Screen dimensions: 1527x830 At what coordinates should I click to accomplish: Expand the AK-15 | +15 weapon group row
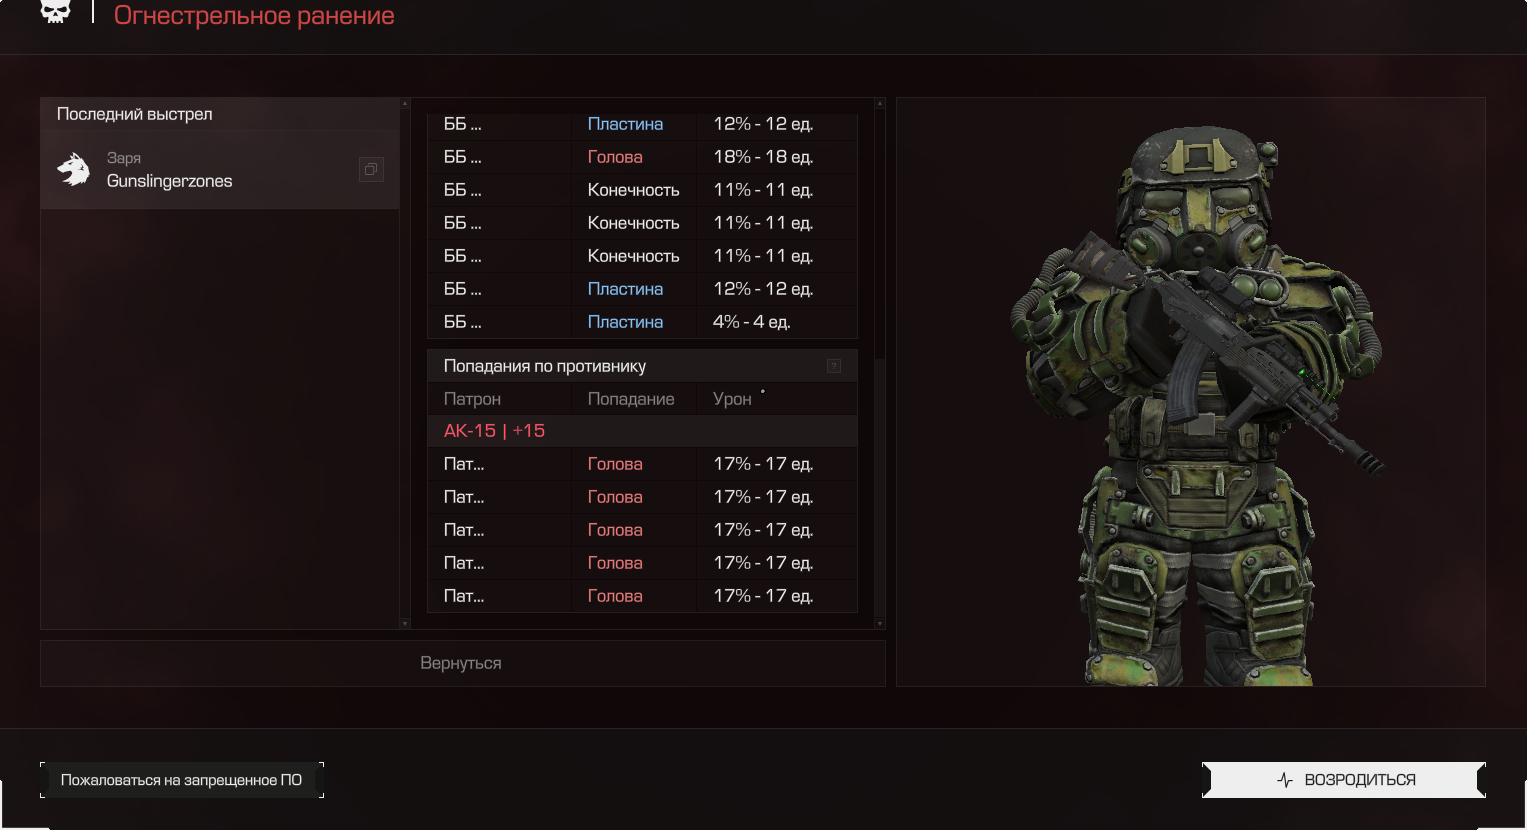click(642, 431)
